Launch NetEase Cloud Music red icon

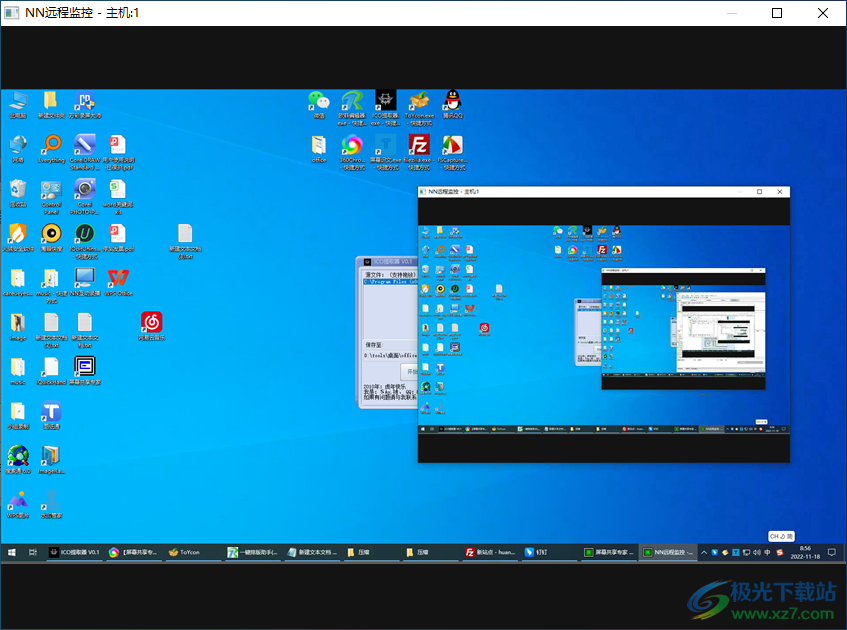(151, 323)
